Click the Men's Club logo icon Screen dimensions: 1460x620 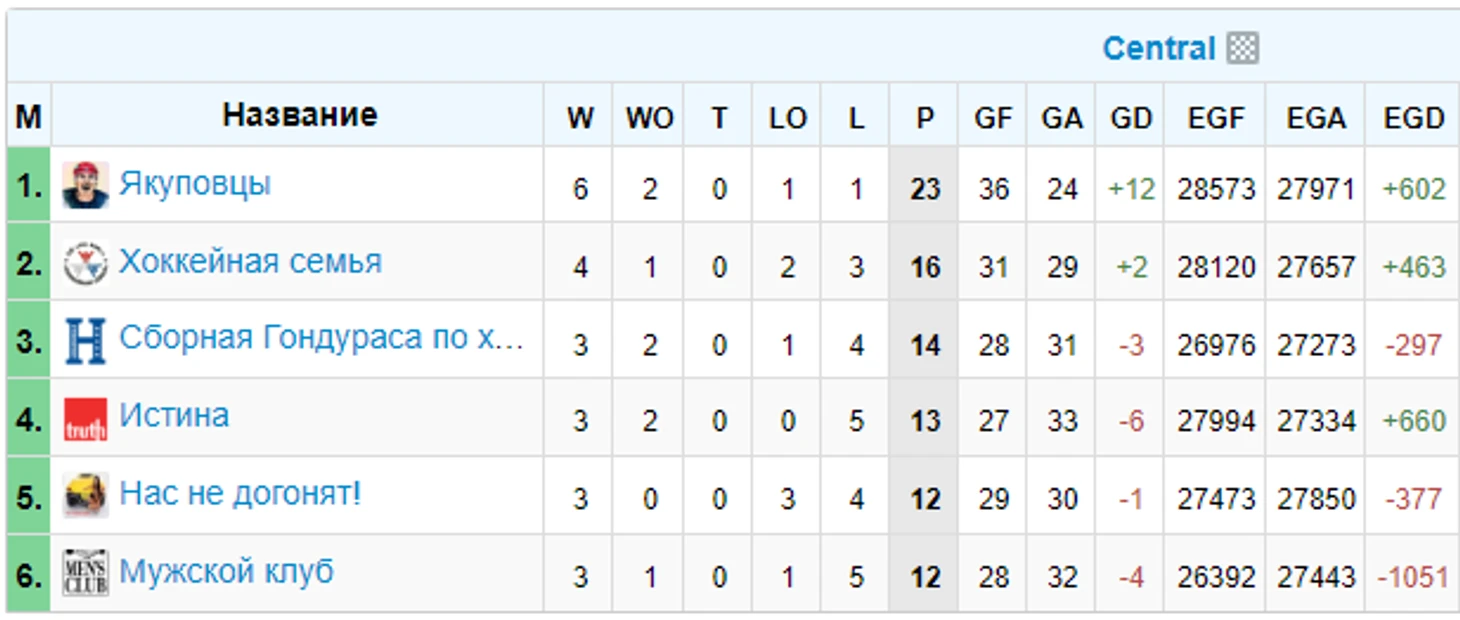[x=85, y=573]
